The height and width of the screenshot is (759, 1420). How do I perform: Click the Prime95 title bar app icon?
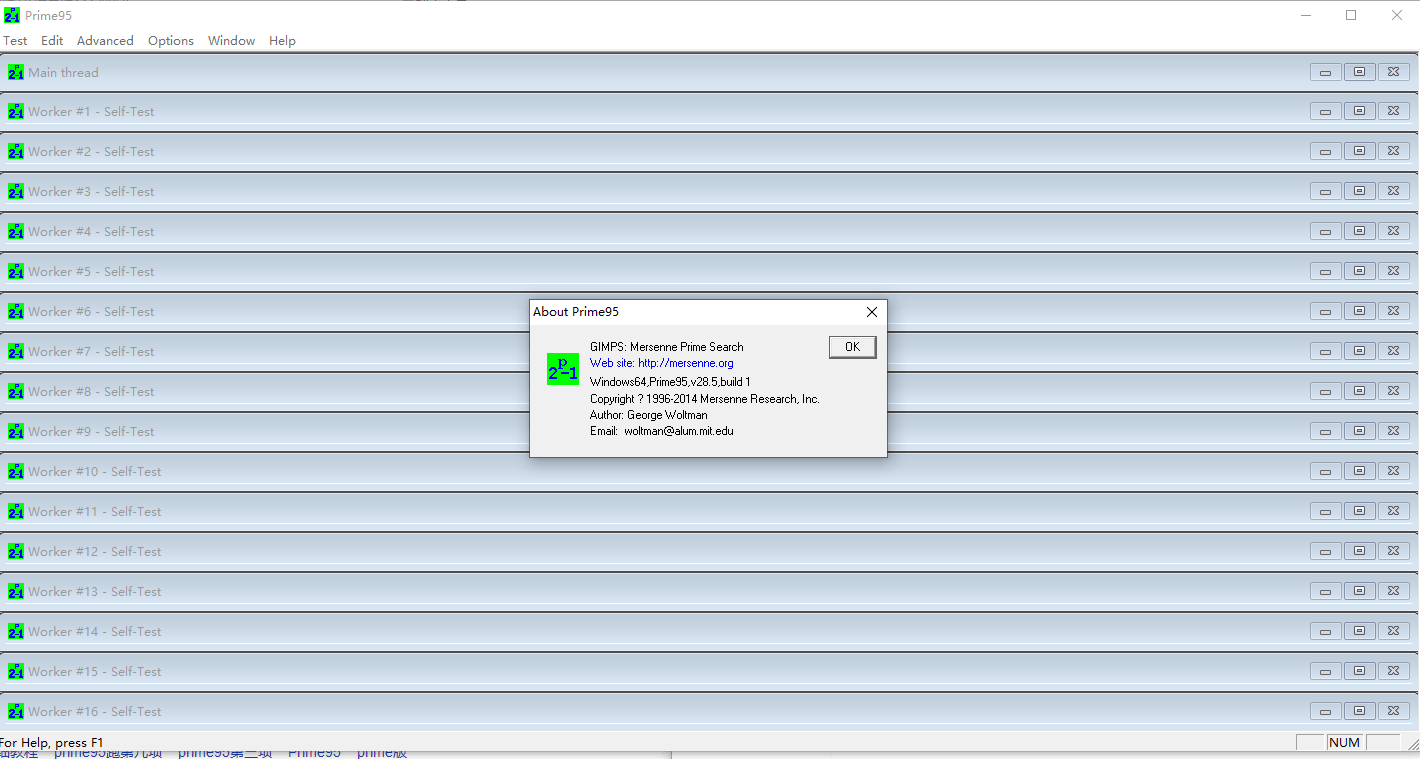coord(12,15)
